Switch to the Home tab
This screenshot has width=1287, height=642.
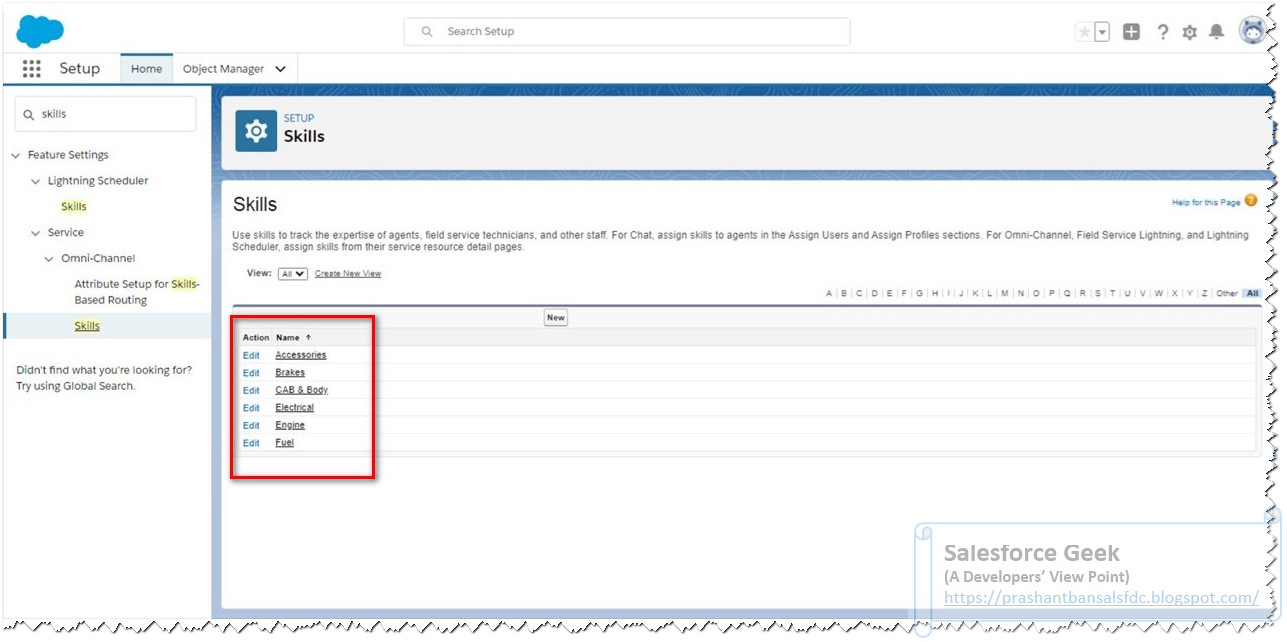(x=146, y=69)
